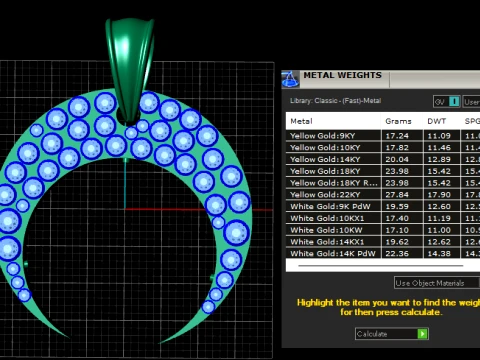Viewport: 480px width, 360px height.
Task: Select the White Gold:14K PdW row
Action: coord(383,253)
